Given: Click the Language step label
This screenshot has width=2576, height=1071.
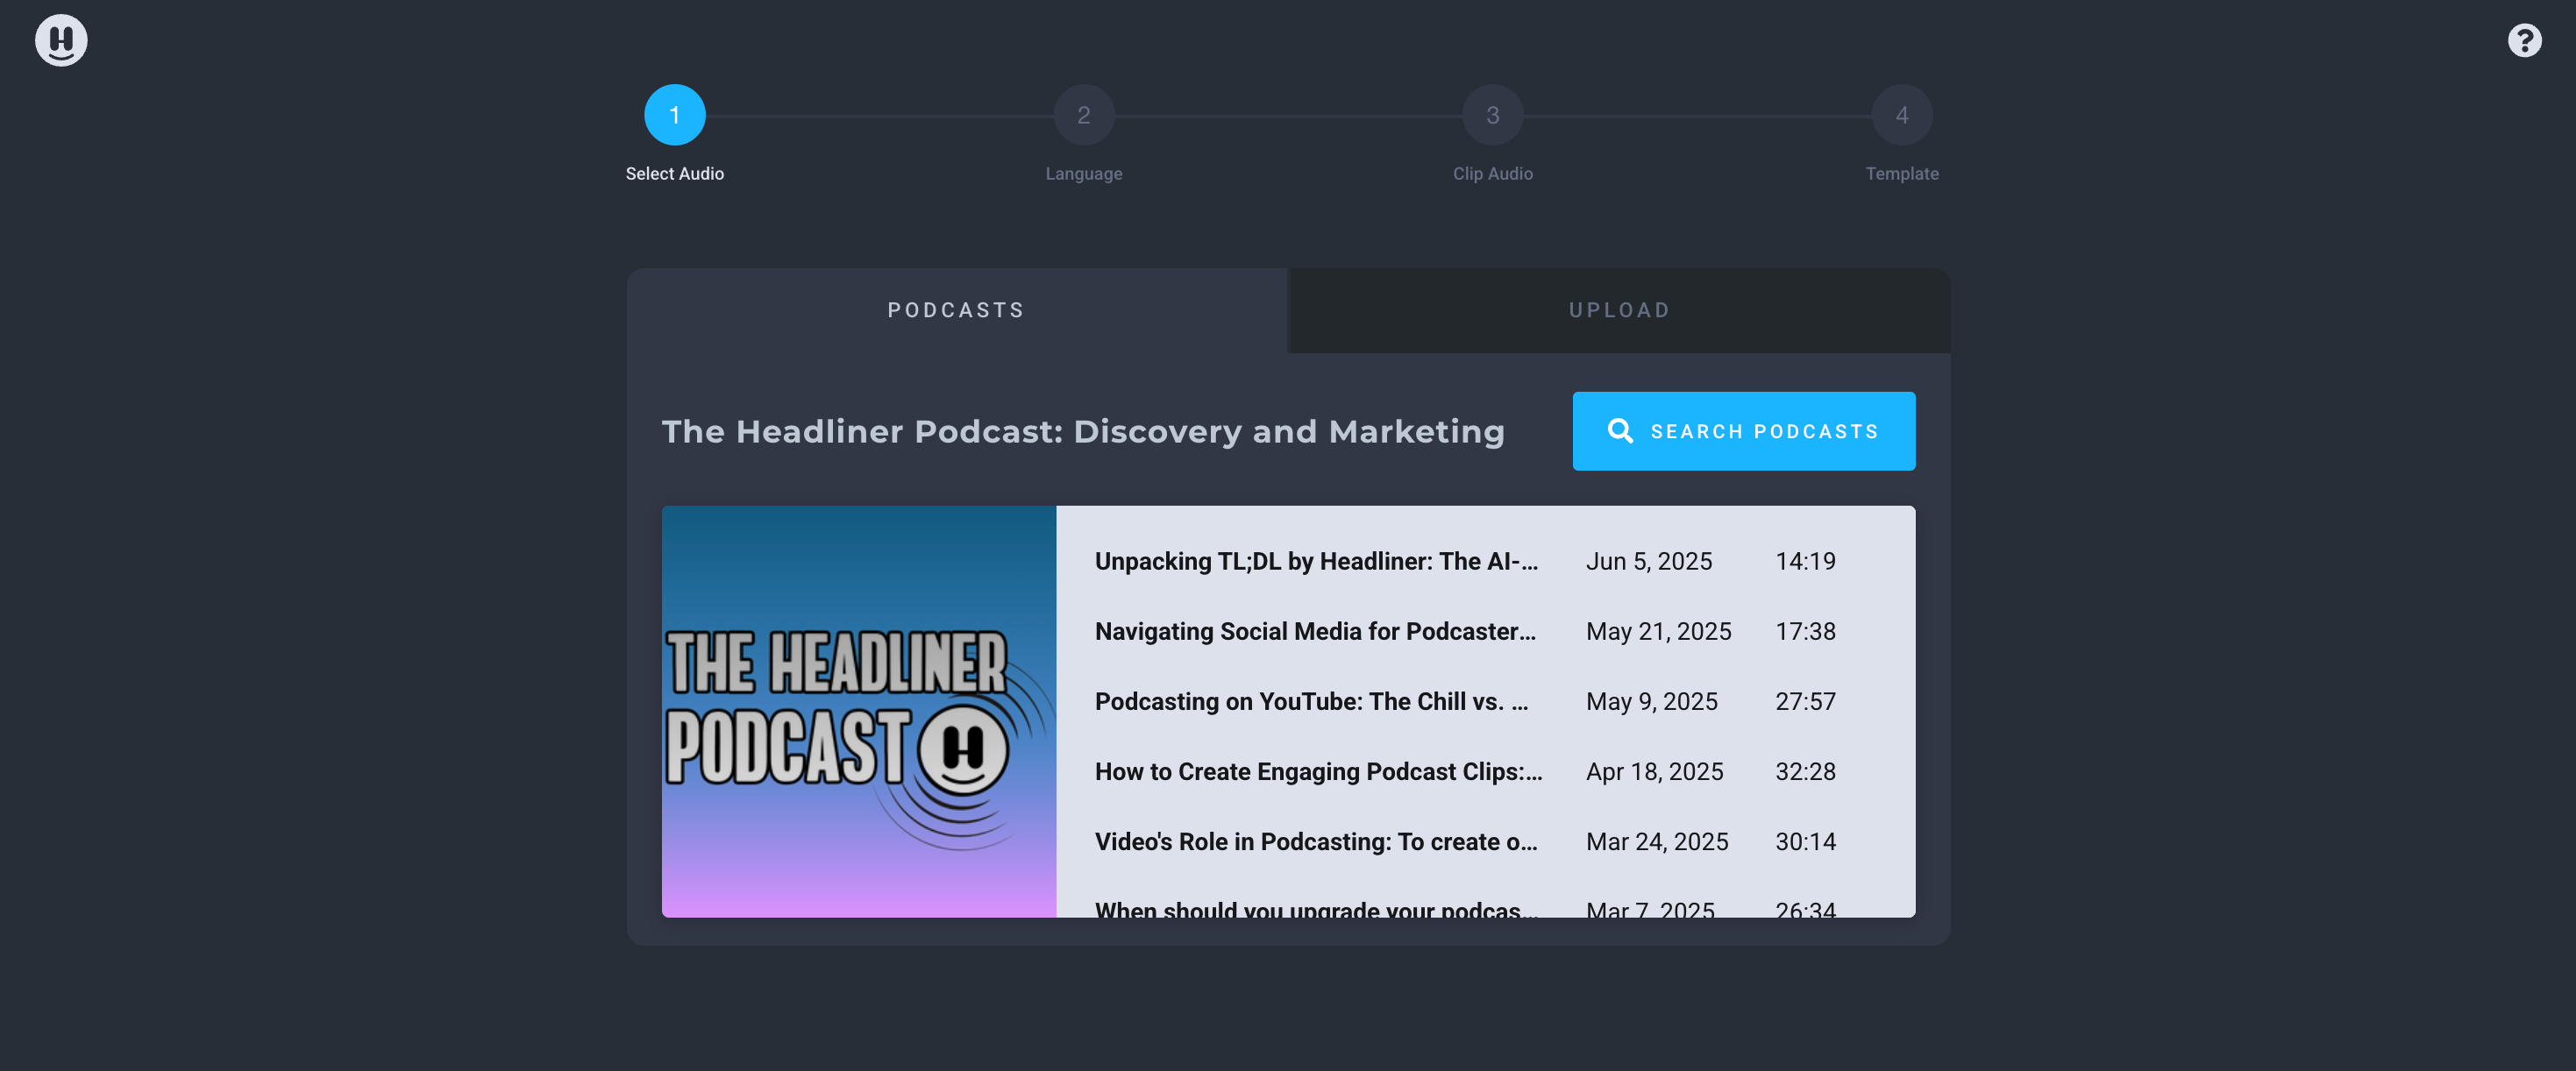Looking at the screenshot, I should 1084,173.
